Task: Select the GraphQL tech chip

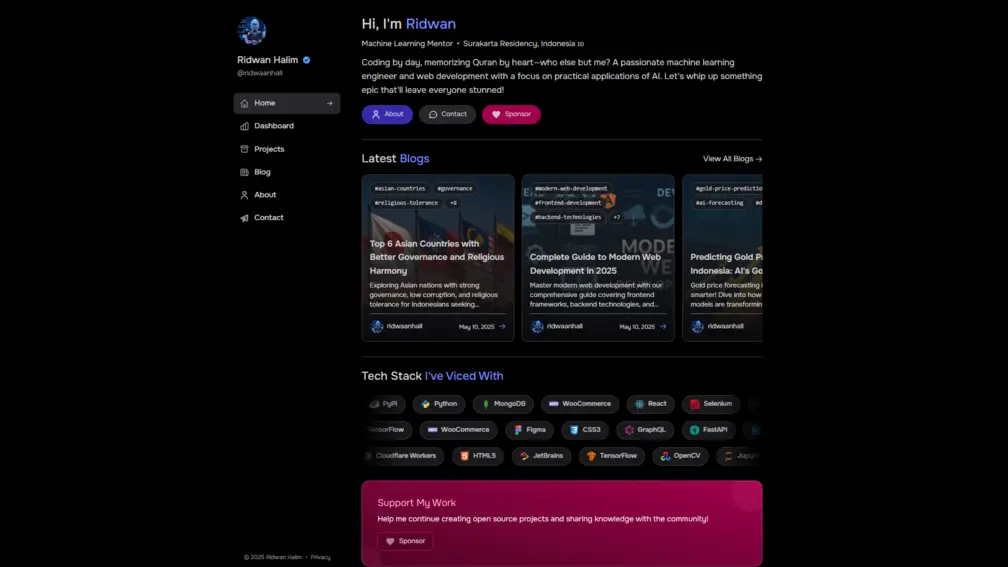Action: 645,430
